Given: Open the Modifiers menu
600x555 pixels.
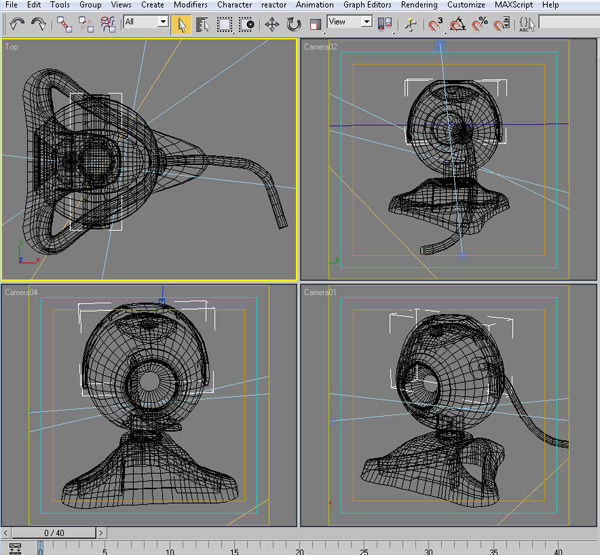Looking at the screenshot, I should point(190,5).
